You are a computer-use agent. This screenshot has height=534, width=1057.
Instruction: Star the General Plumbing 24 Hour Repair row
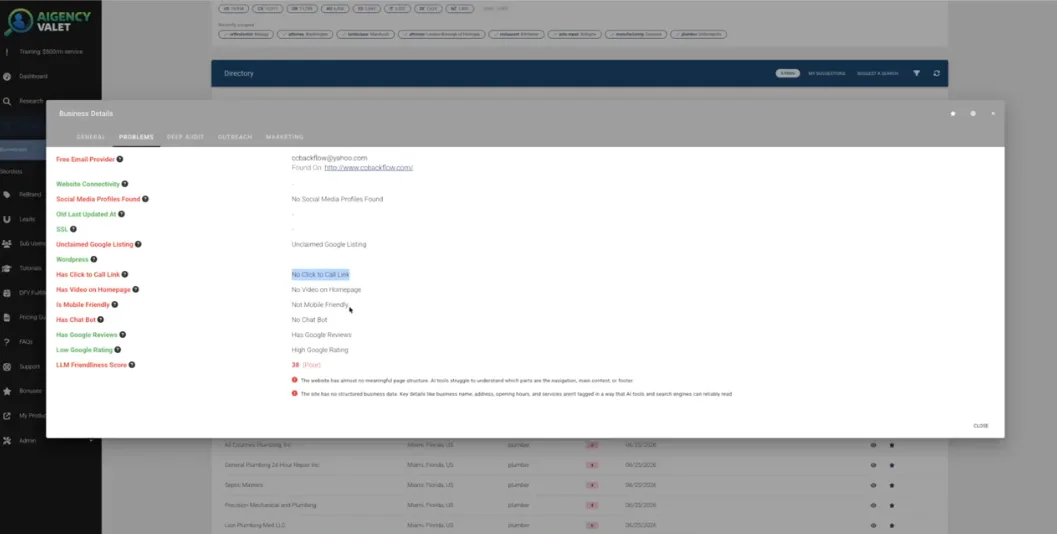coord(892,465)
